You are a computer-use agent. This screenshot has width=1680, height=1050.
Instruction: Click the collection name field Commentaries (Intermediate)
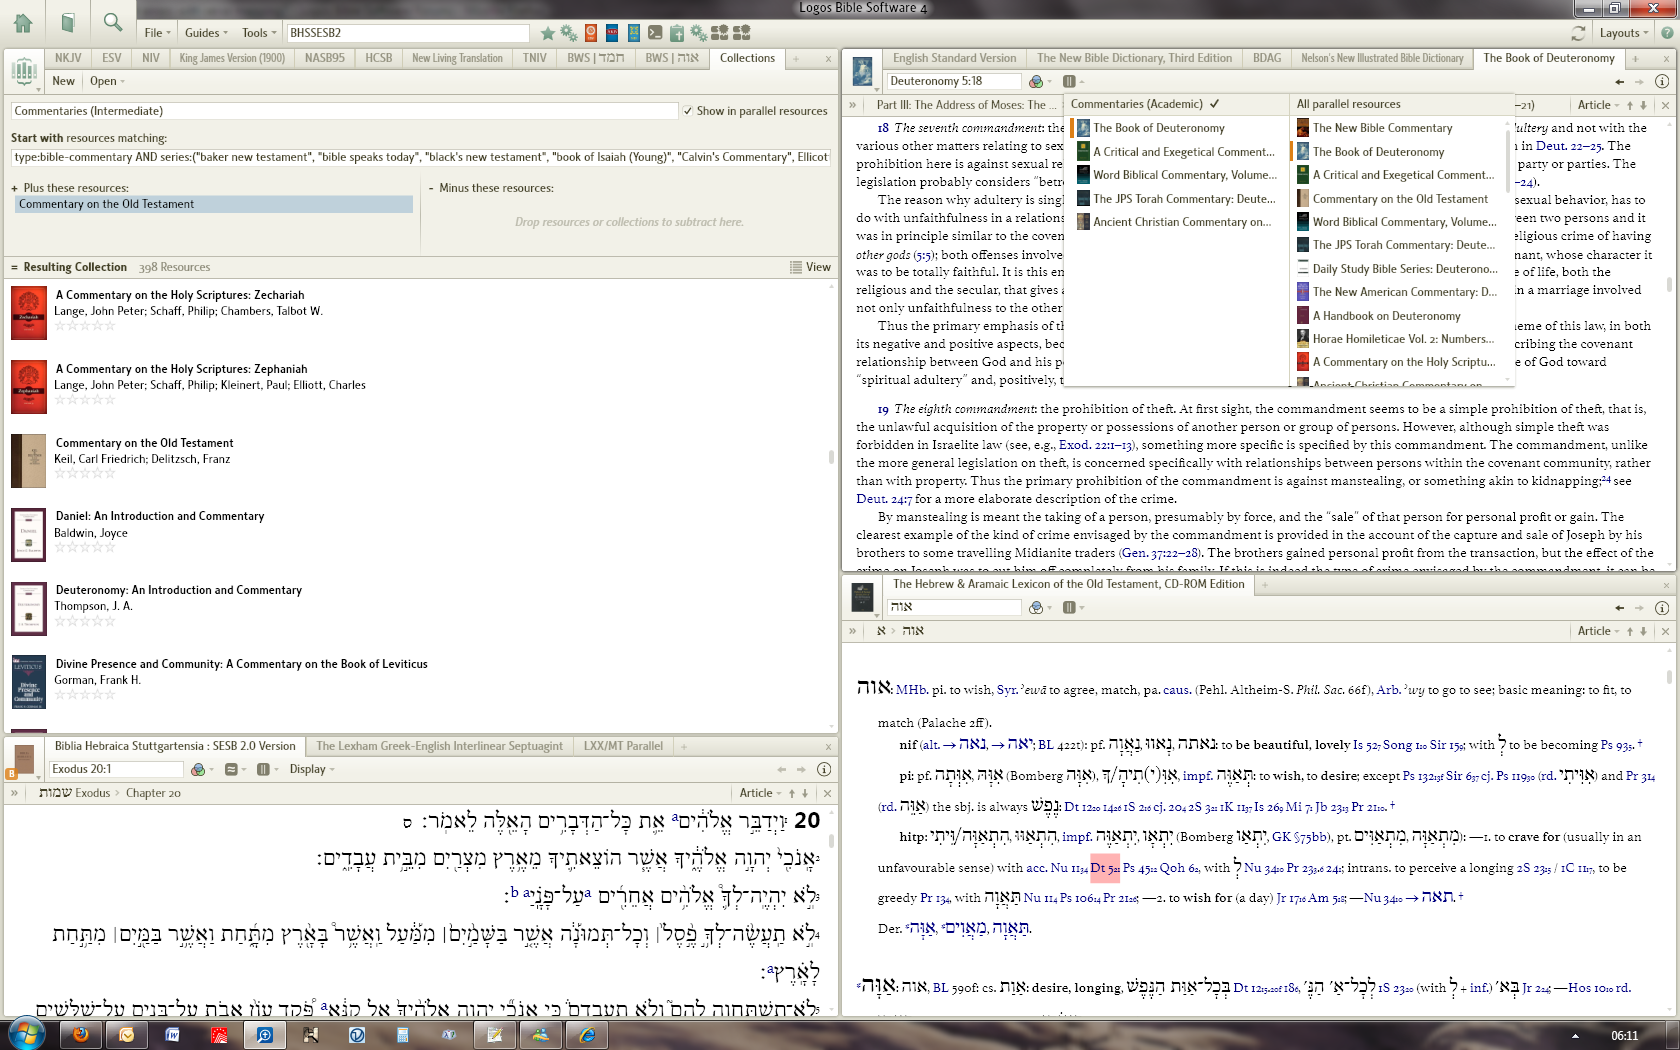(345, 111)
